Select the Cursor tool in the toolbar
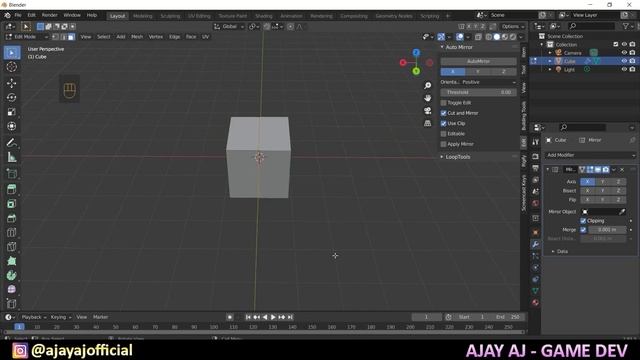The height and width of the screenshot is (360, 640). [11, 67]
